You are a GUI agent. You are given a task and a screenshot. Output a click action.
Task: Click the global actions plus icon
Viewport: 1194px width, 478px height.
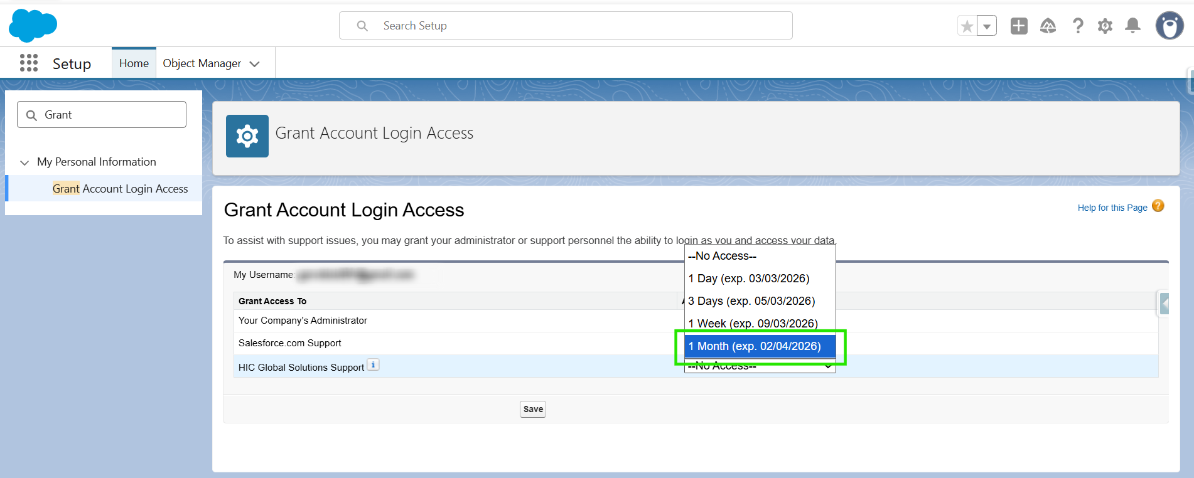(x=1019, y=26)
